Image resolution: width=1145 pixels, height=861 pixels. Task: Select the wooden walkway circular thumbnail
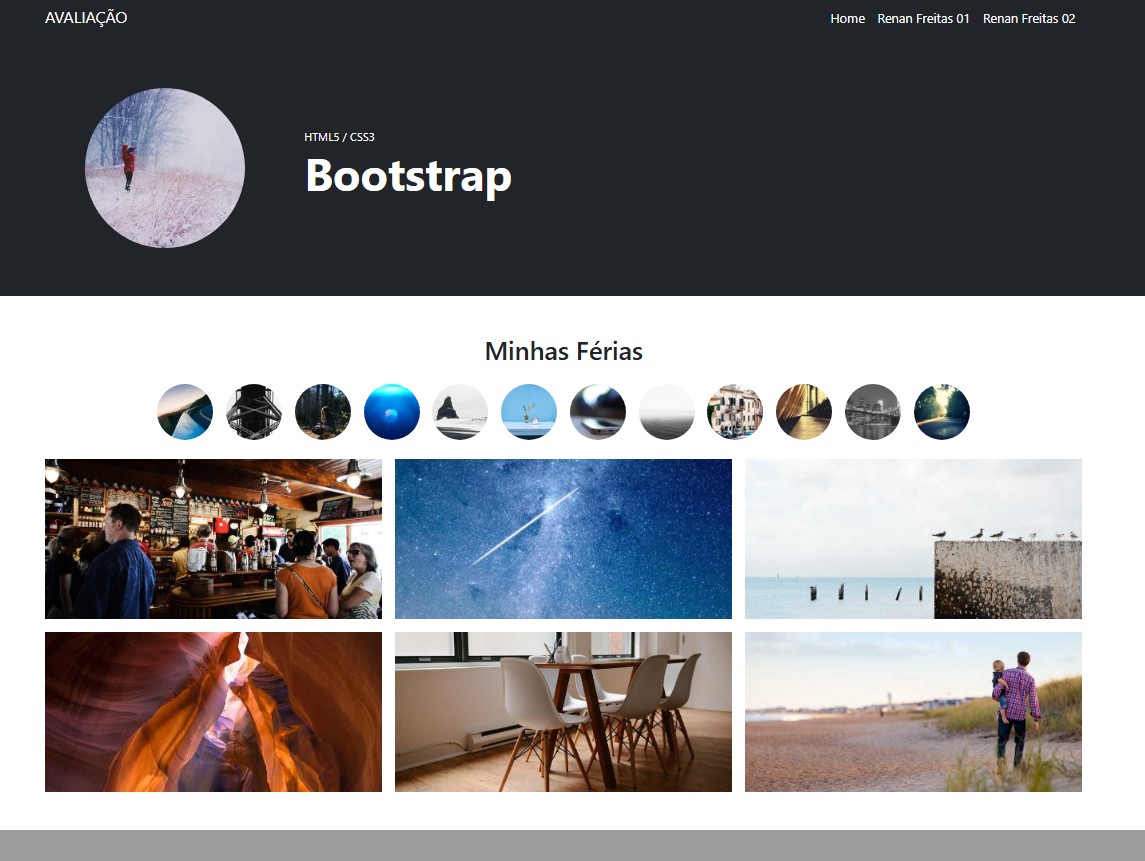[804, 411]
